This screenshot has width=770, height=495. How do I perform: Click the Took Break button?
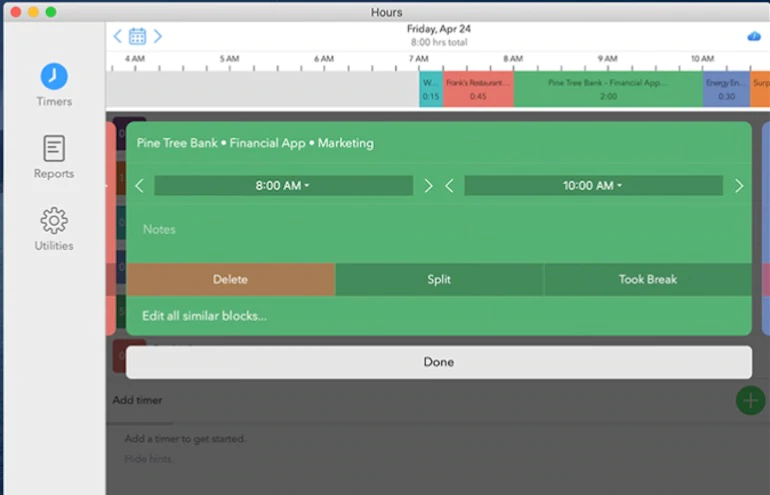(647, 279)
